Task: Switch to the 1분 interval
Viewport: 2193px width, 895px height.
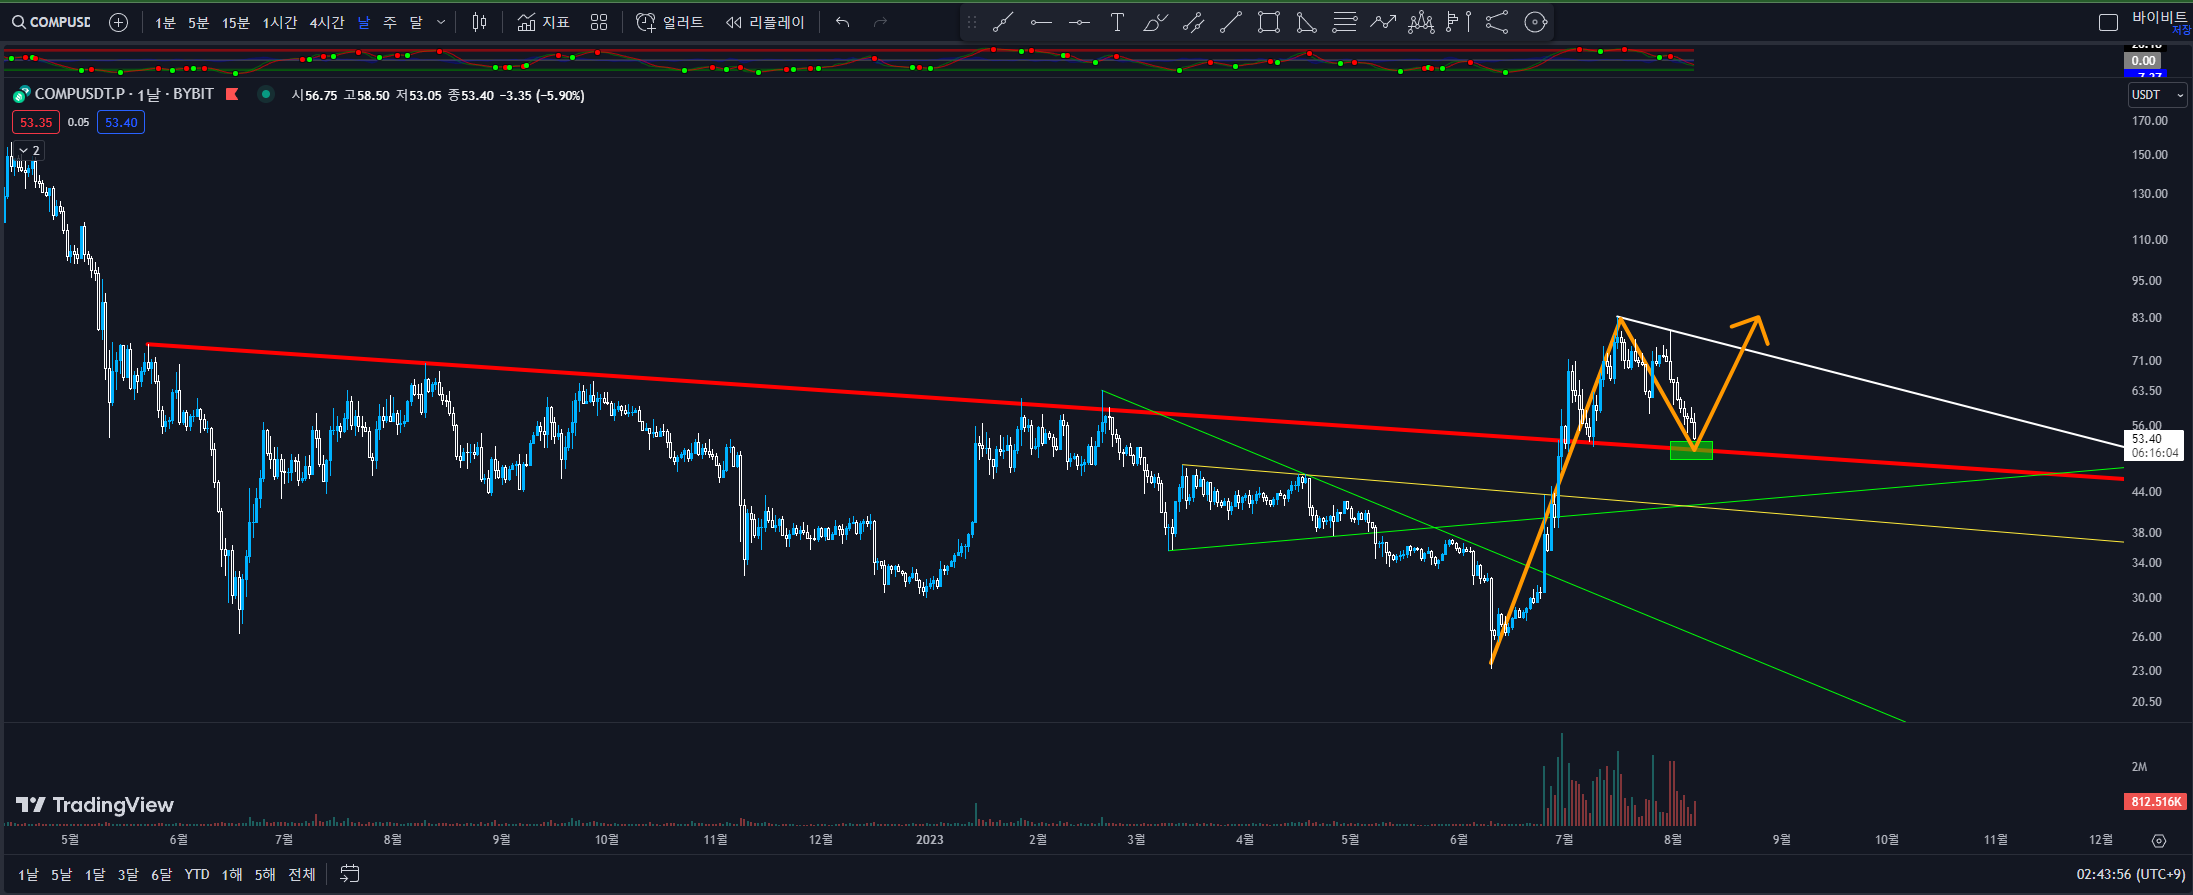Action: (x=165, y=22)
